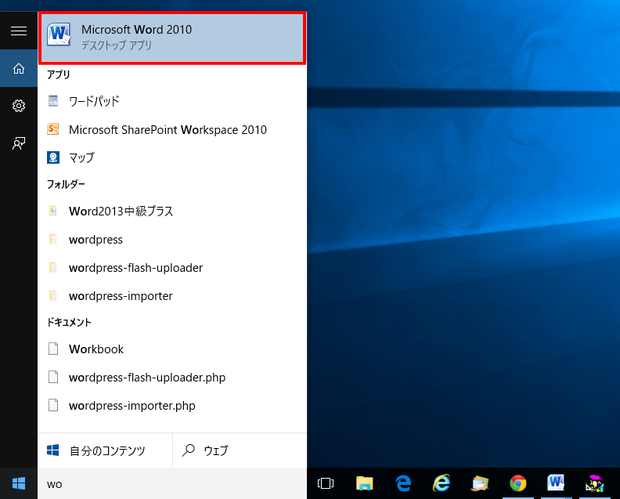Click the document icon beside Workbook
620x499 pixels.
[53, 349]
